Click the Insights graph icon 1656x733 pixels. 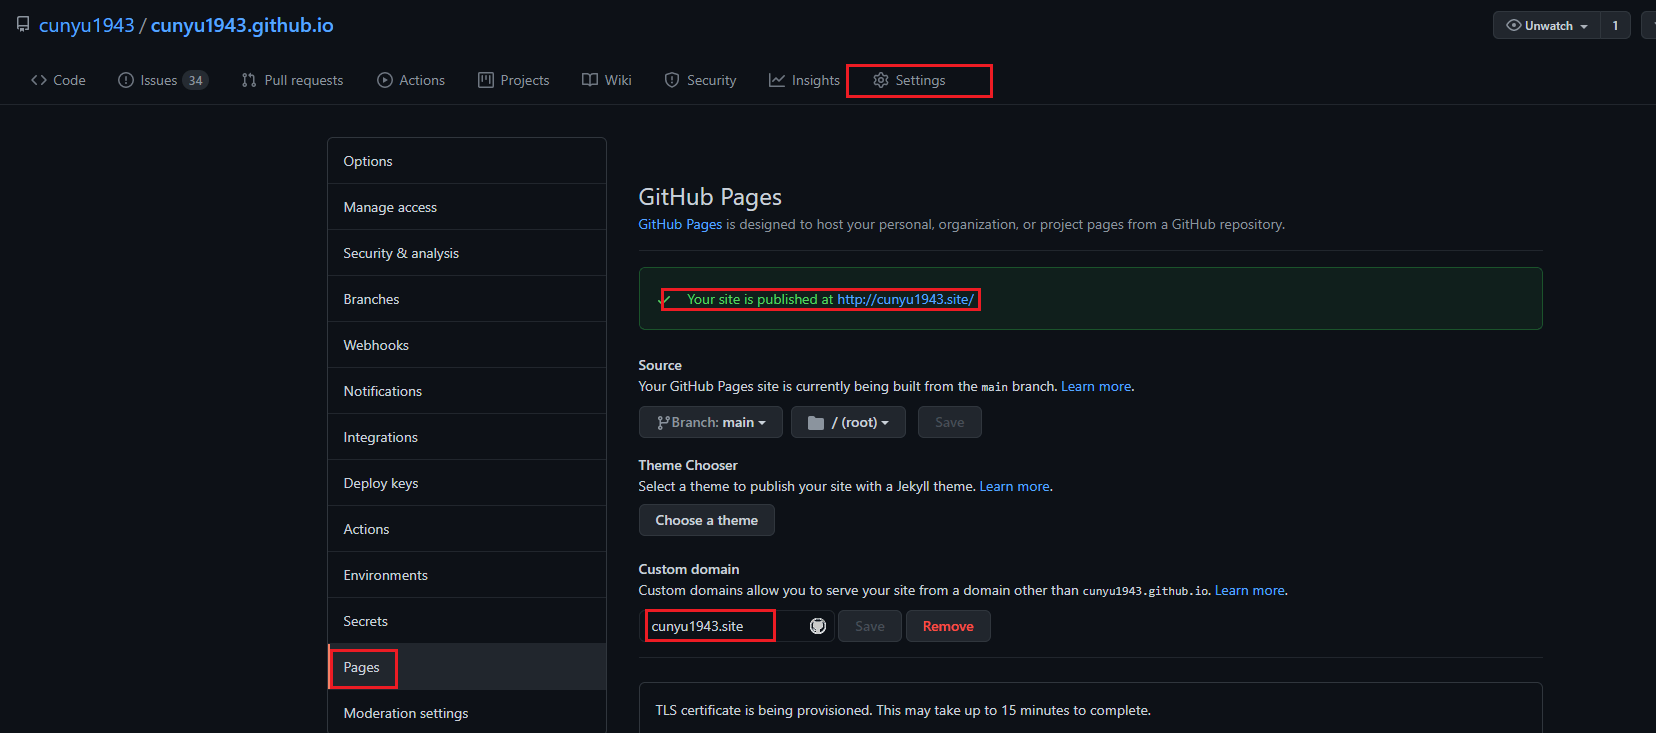coord(777,80)
